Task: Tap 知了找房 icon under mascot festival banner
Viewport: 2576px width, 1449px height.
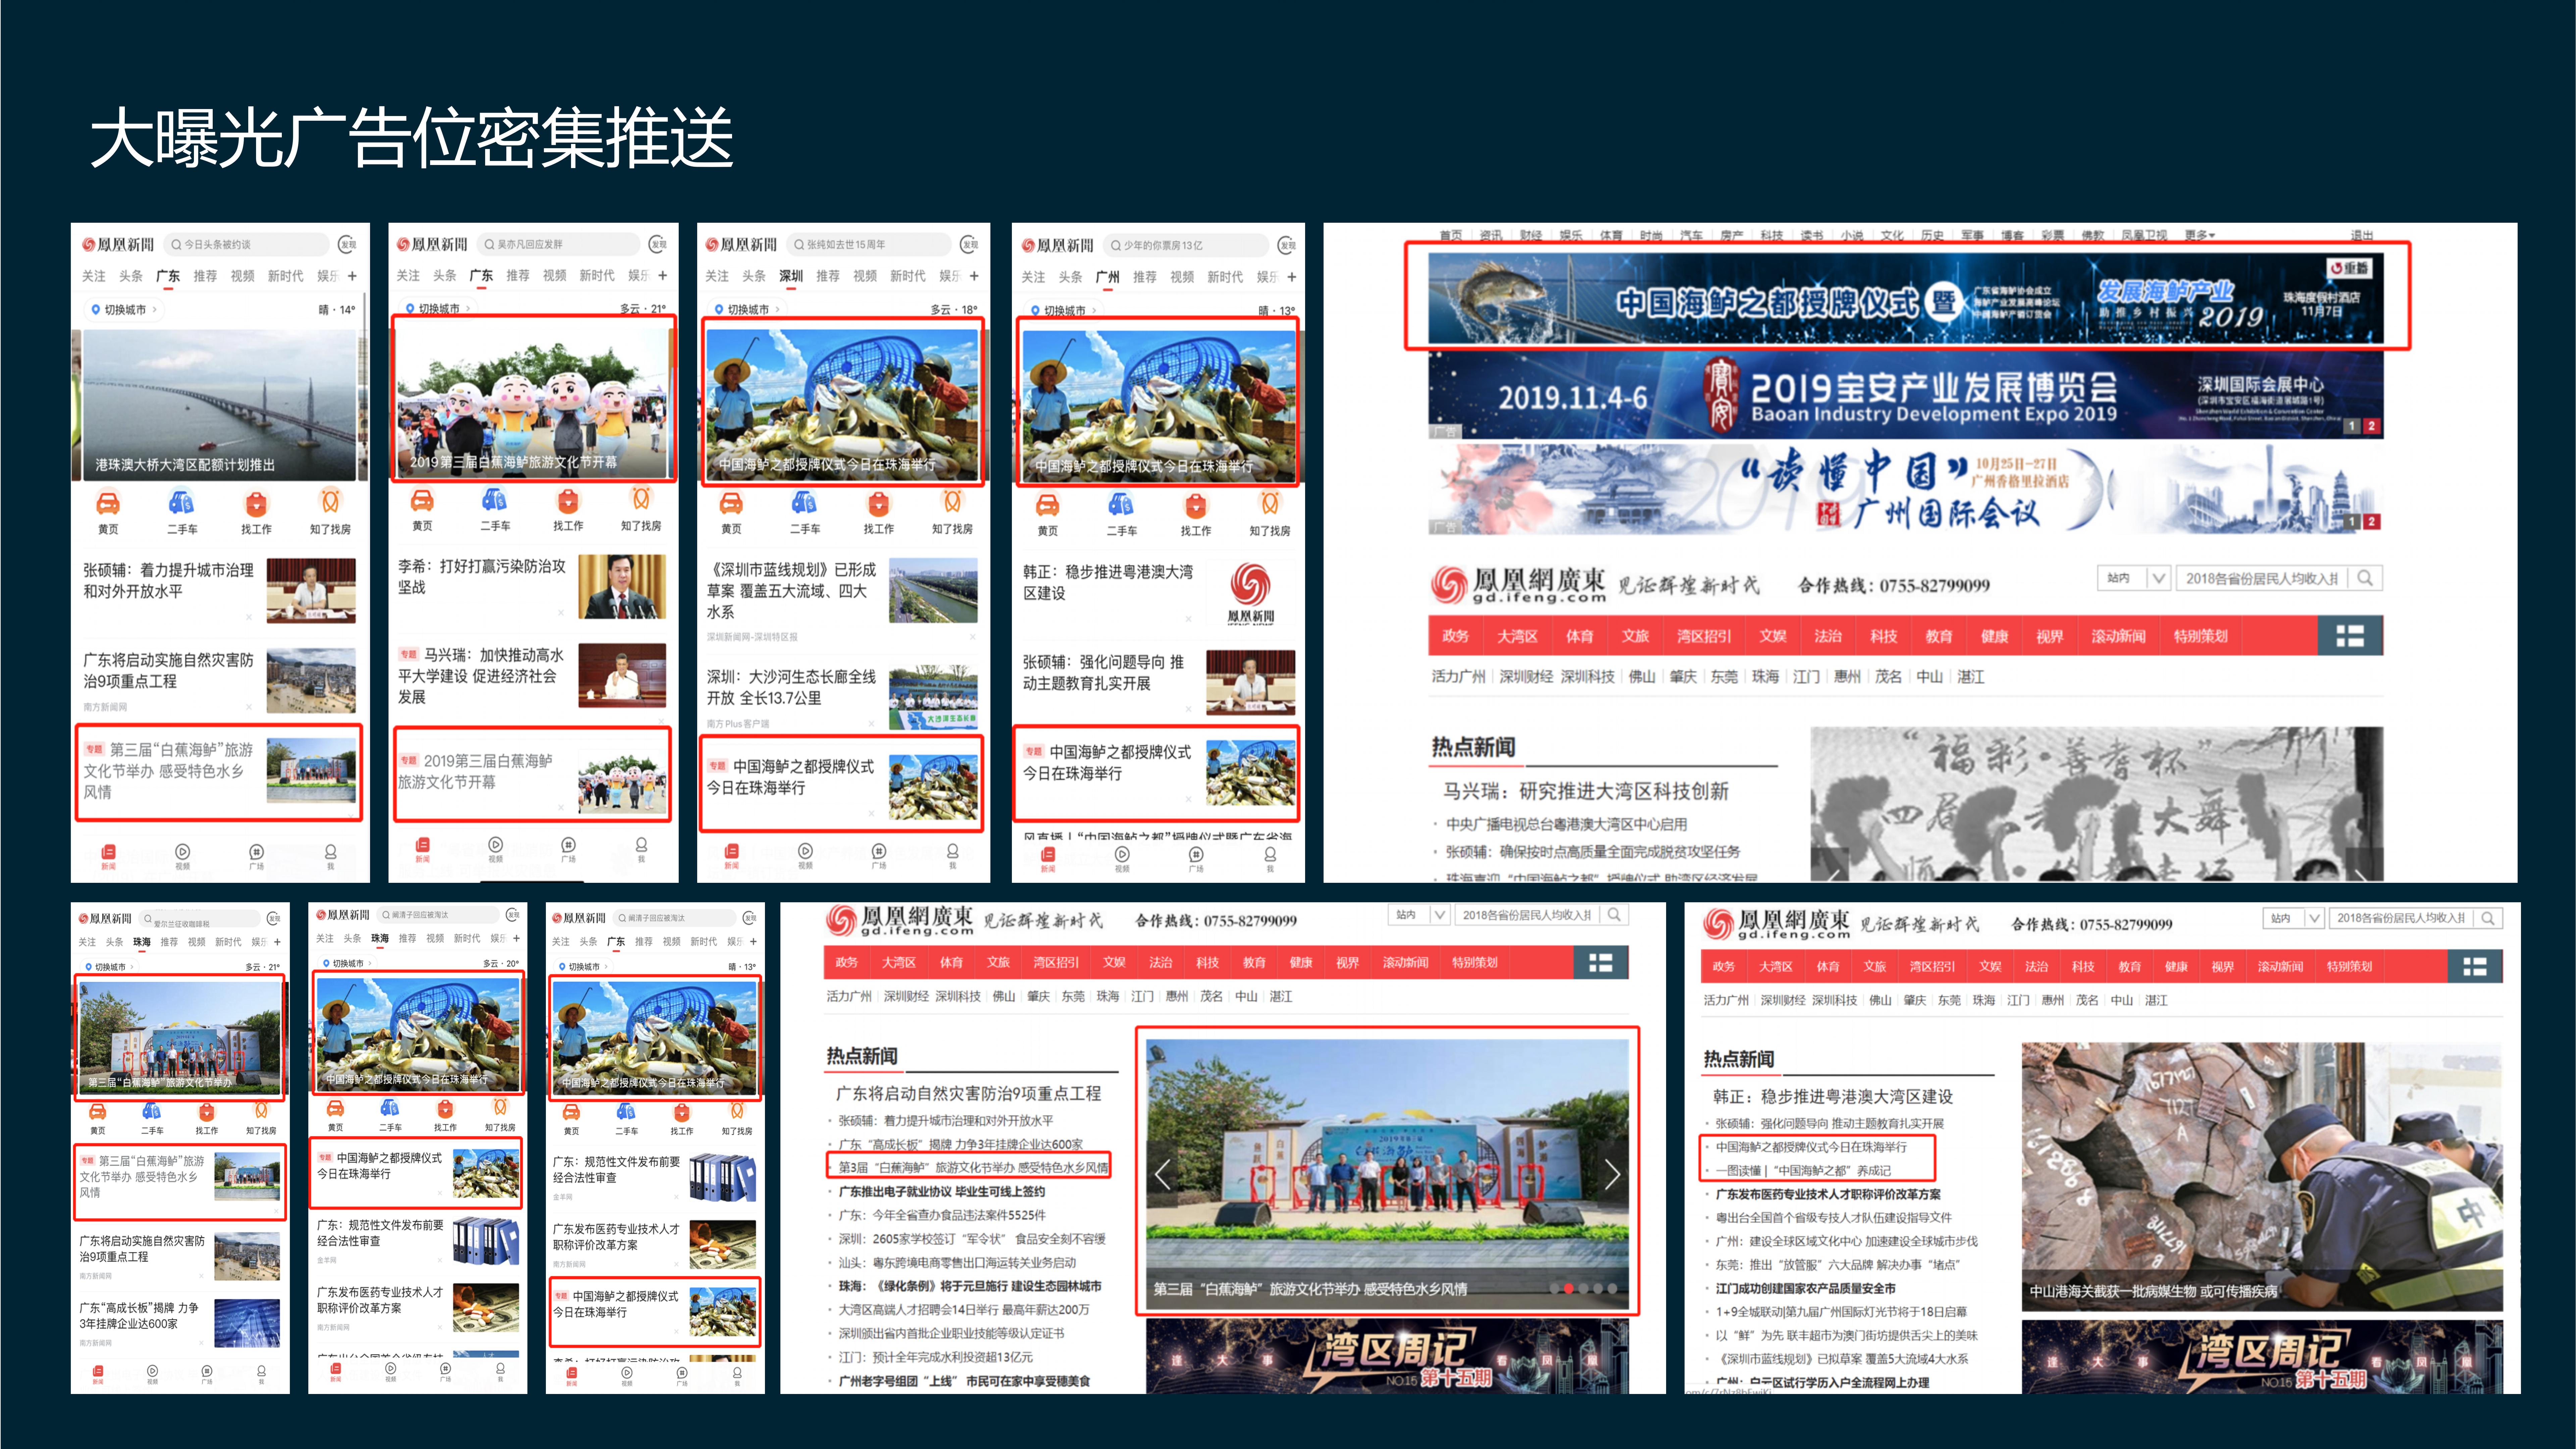Action: coord(641,499)
